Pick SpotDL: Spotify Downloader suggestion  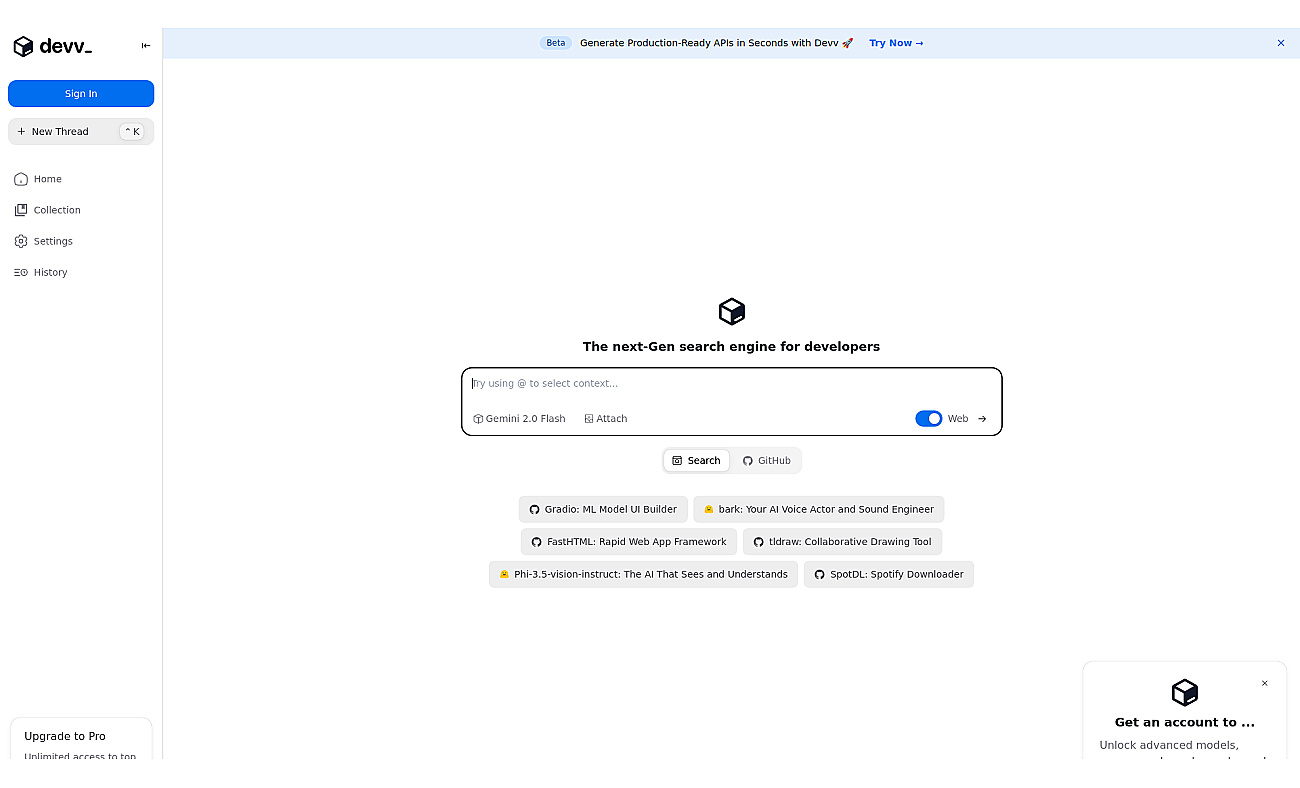889,574
